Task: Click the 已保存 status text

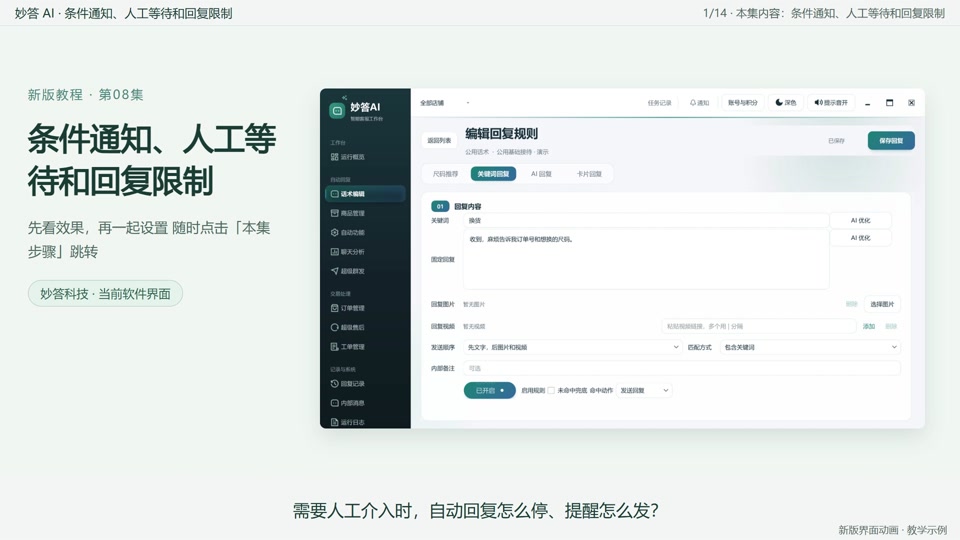Action: pos(836,141)
